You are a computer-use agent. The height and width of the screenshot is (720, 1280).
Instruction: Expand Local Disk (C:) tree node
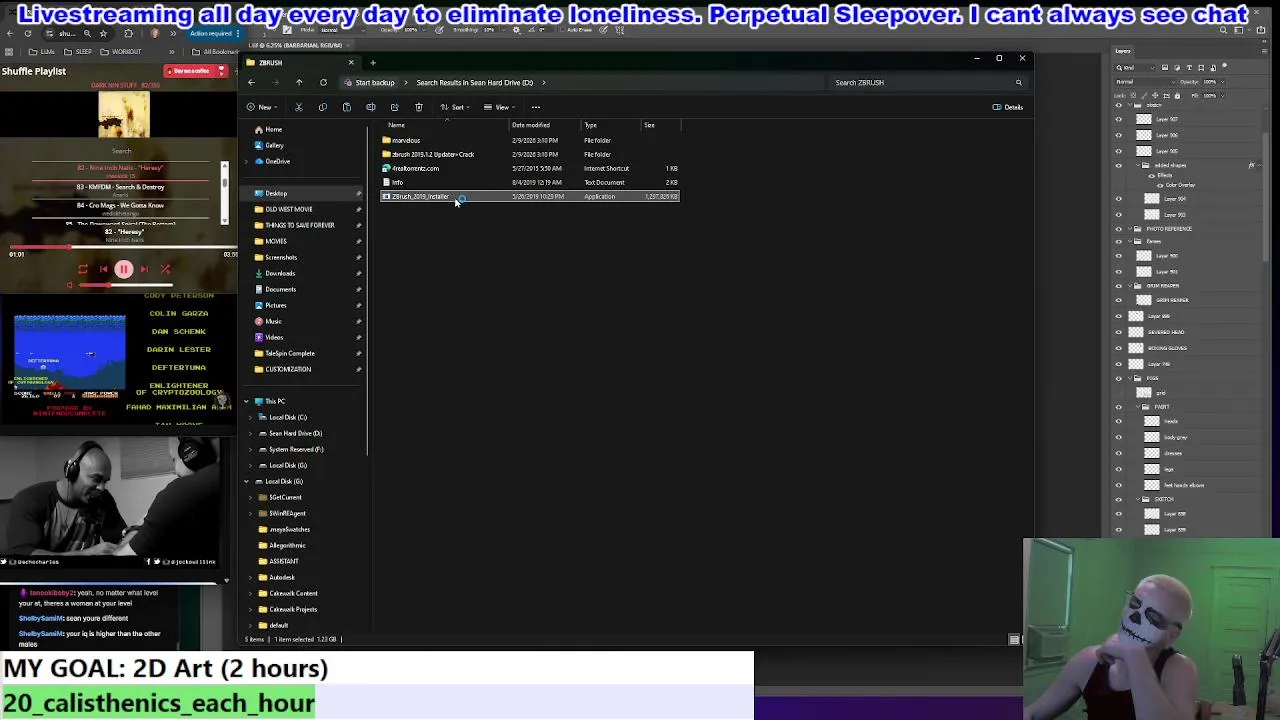click(250, 417)
